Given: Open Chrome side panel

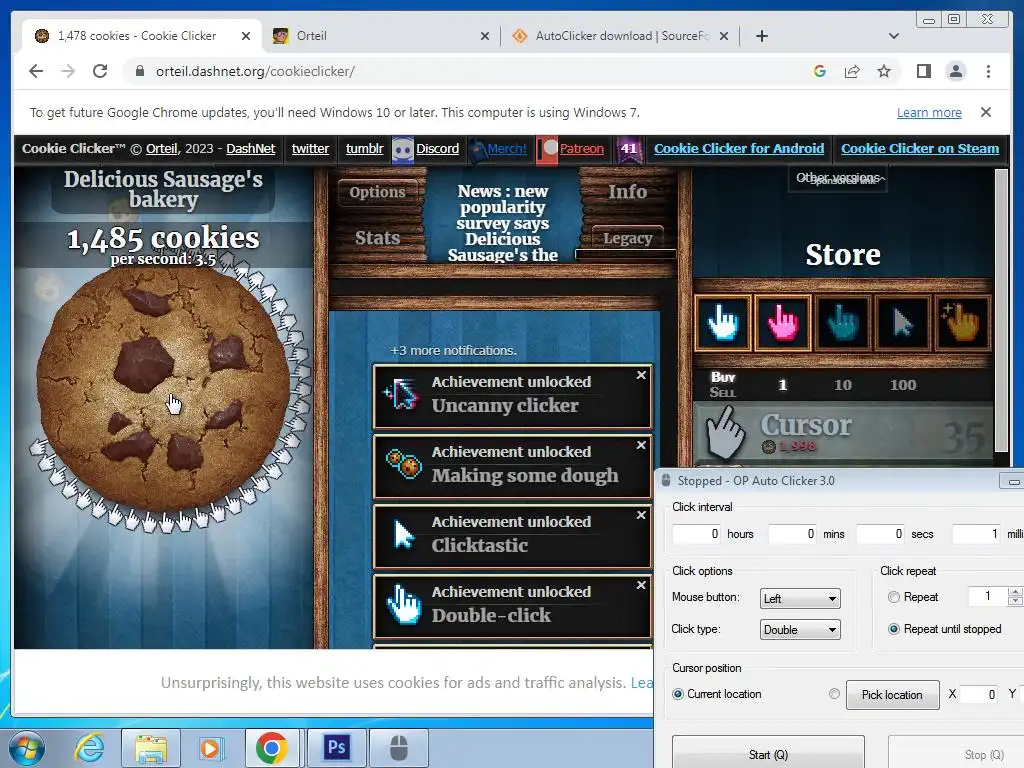Looking at the screenshot, I should [923, 71].
